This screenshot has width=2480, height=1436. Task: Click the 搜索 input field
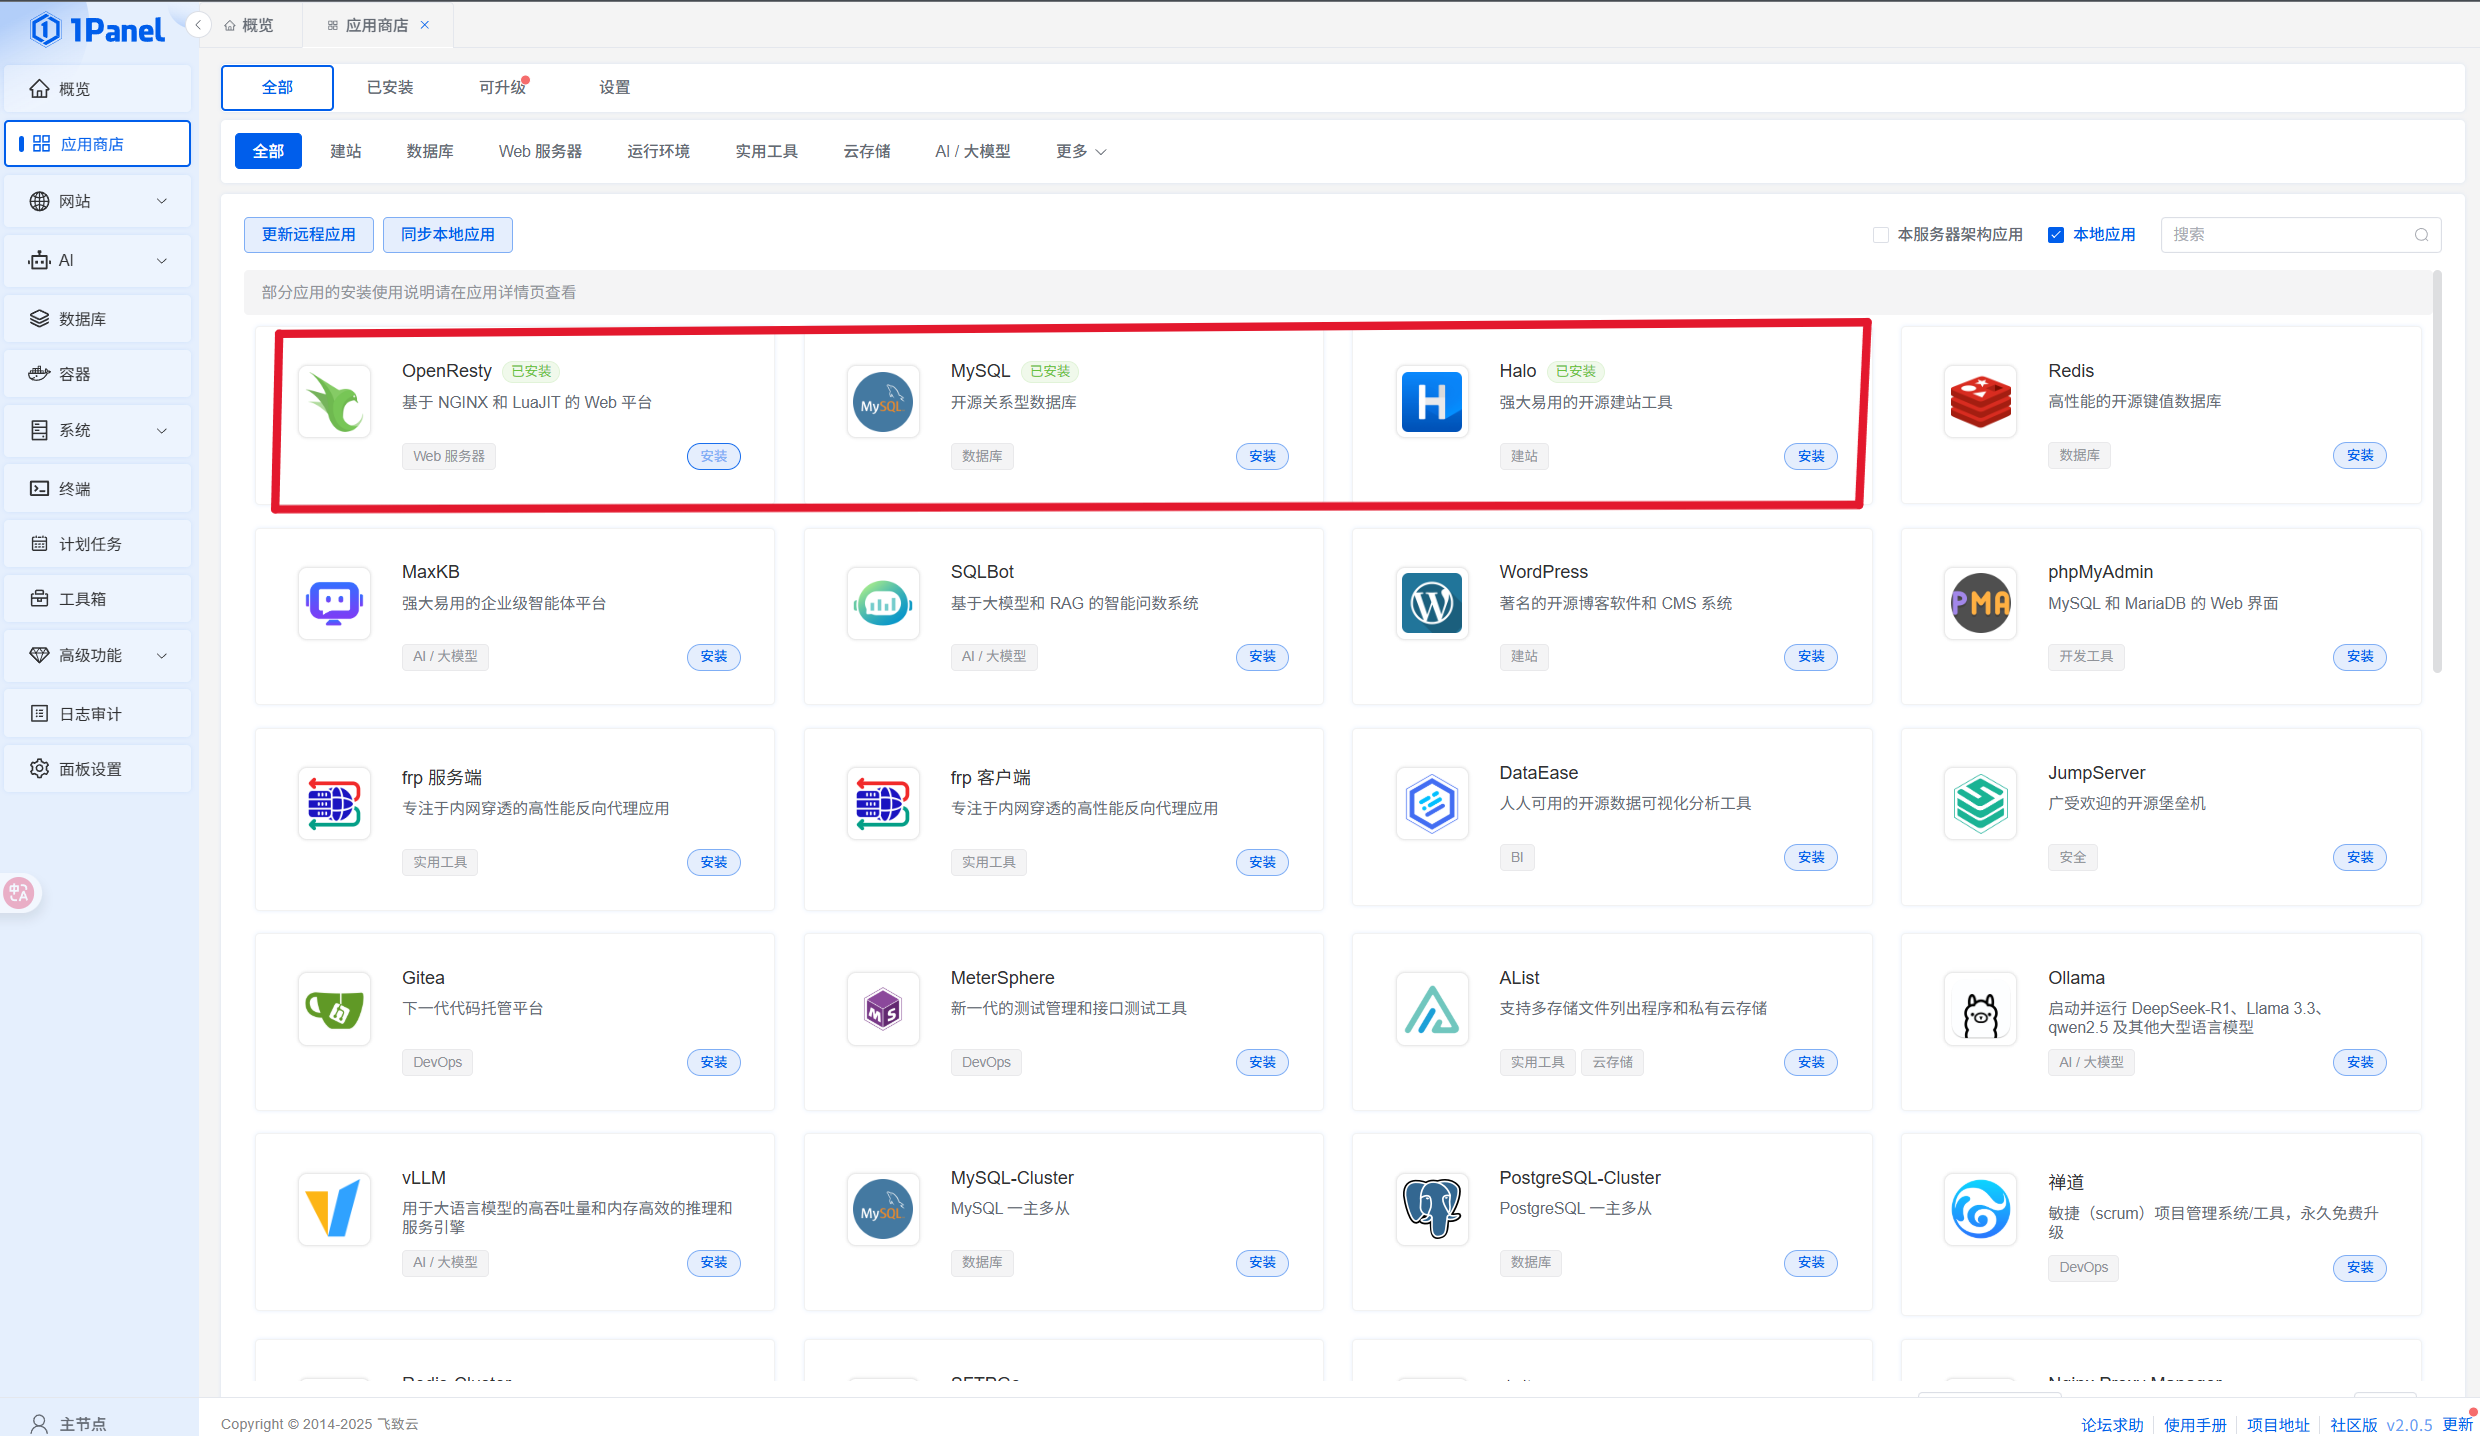click(2288, 235)
